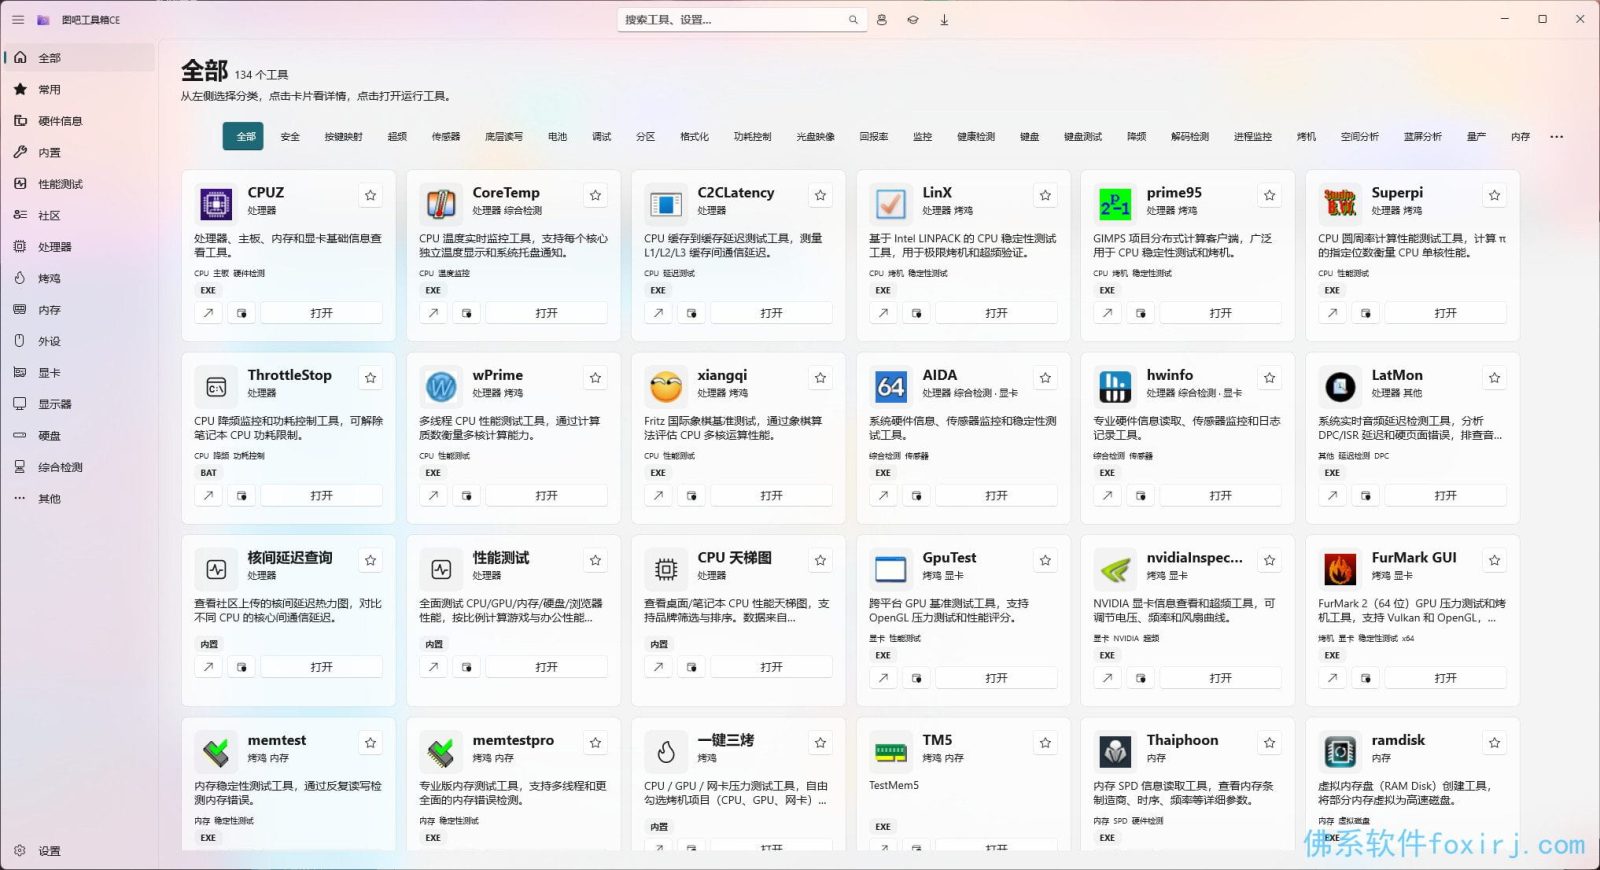Click the CPUZ app icon
1600x870 pixels.
[216, 203]
